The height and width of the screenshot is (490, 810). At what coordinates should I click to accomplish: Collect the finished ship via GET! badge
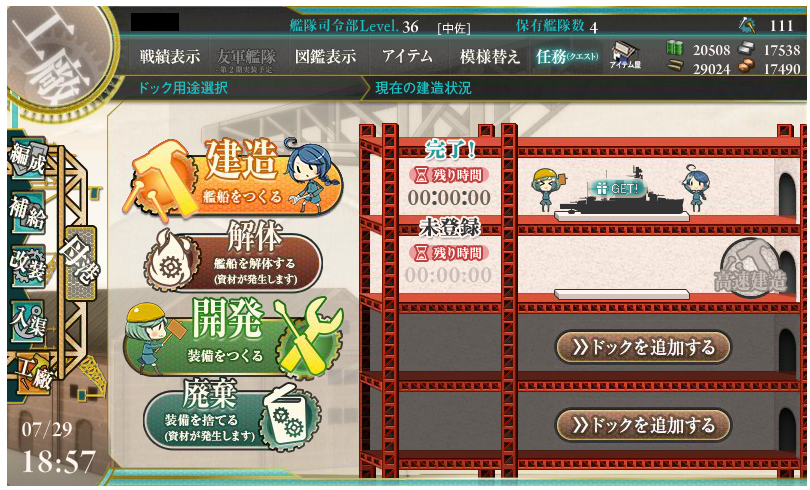pos(618,188)
